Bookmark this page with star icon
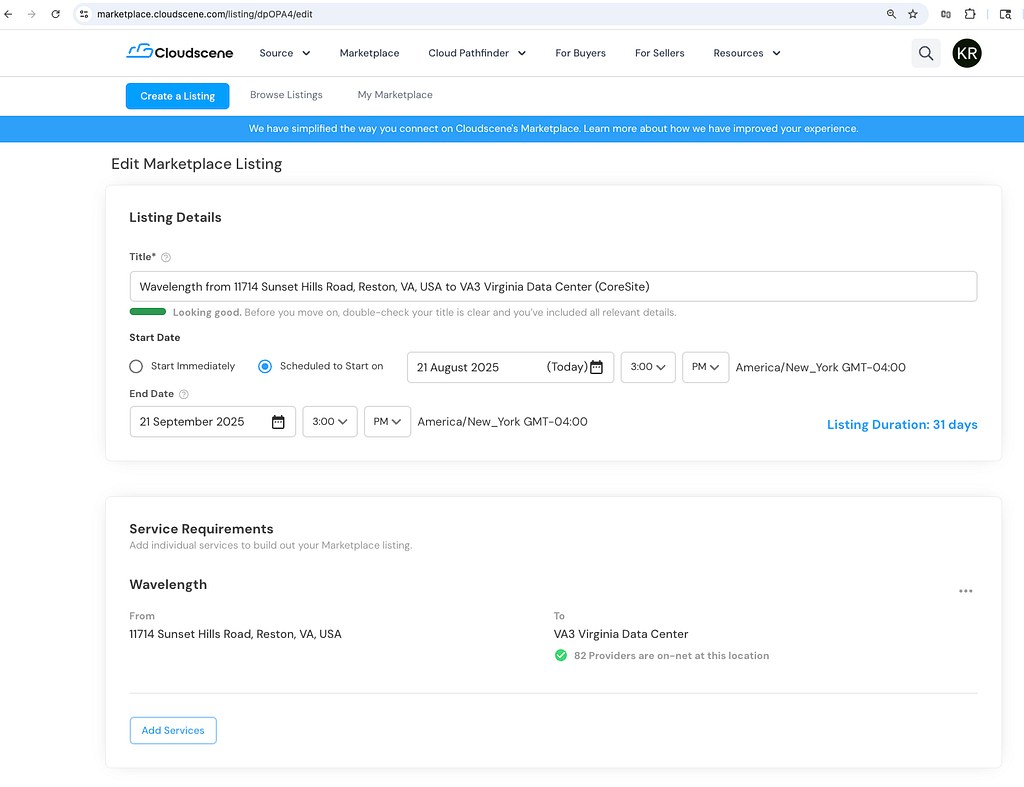This screenshot has height=787, width=1024. point(913,14)
